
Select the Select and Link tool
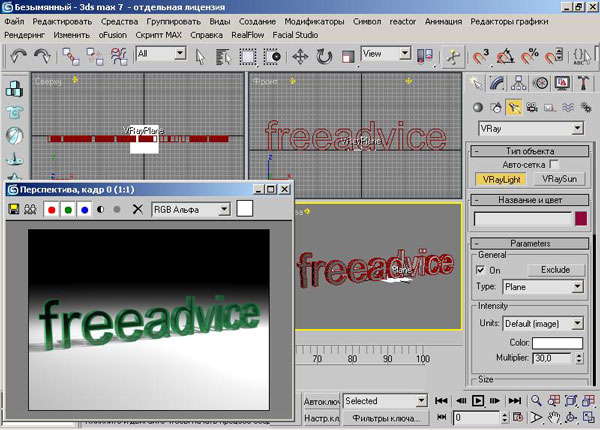tap(71, 57)
